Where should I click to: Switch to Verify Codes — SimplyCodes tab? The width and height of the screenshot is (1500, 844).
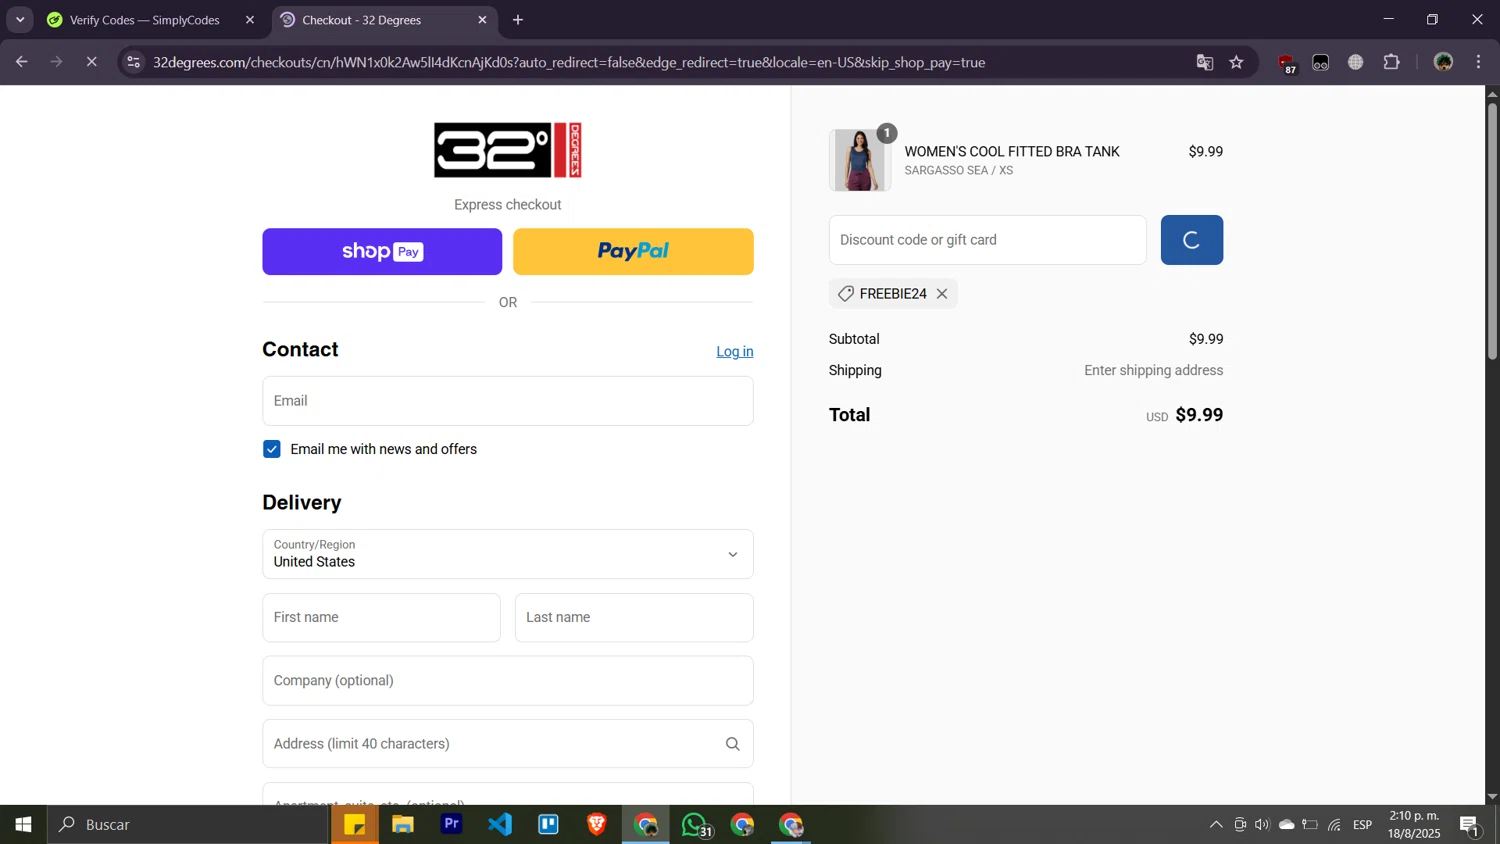[x=144, y=20]
